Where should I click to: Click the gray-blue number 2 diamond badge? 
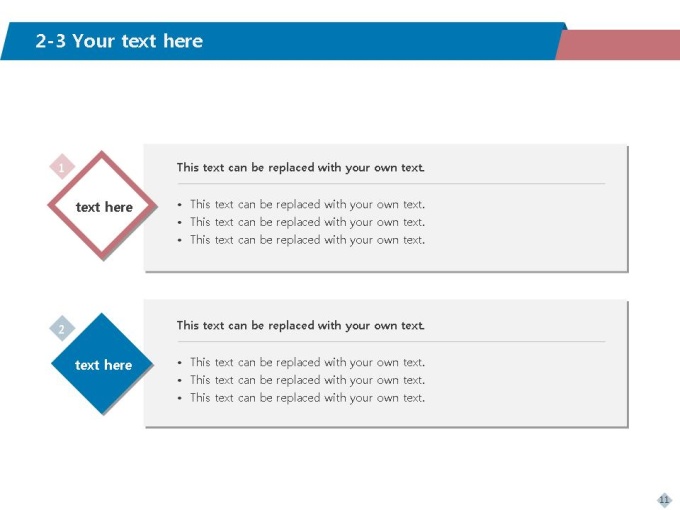(x=62, y=328)
